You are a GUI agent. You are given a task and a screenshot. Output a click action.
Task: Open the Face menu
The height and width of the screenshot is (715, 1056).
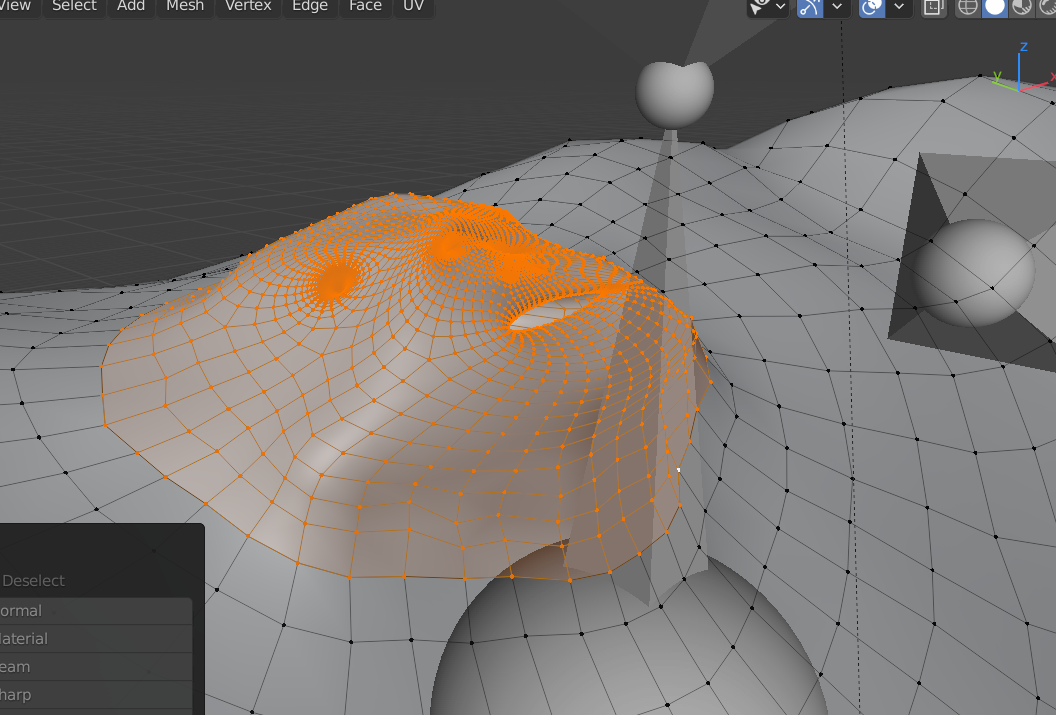365,5
